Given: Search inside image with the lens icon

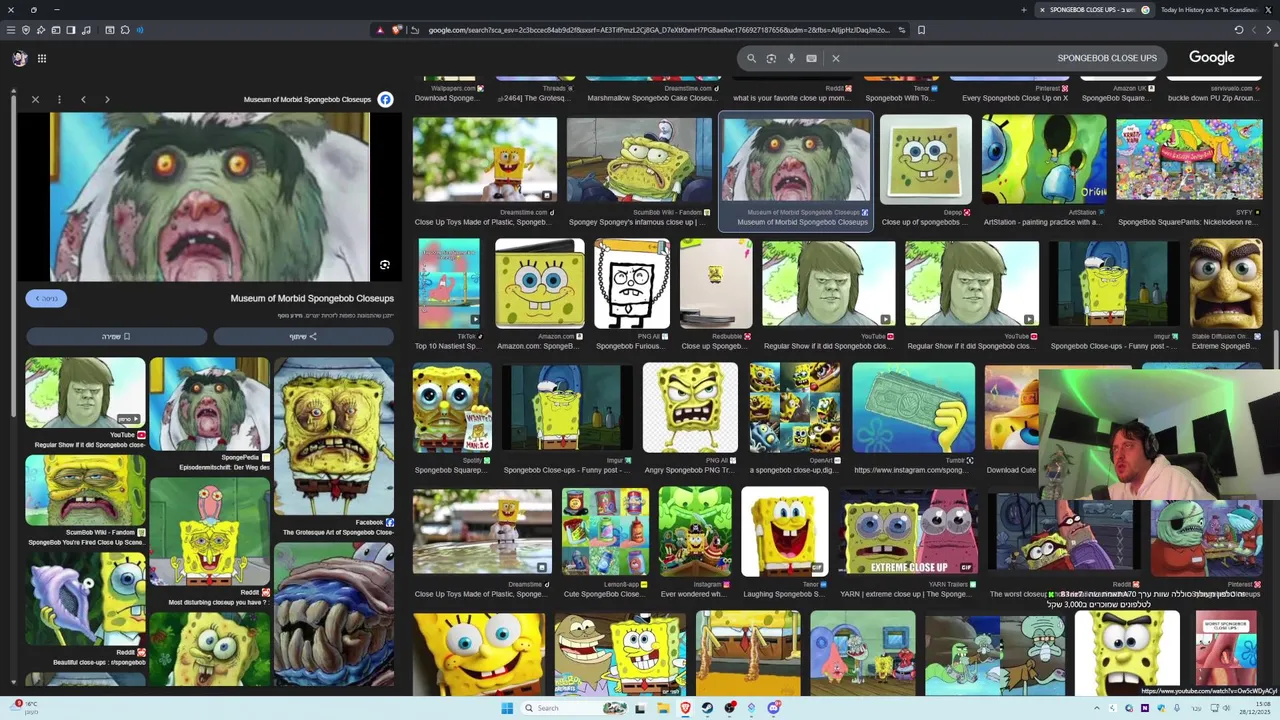Looking at the screenshot, I should (x=385, y=265).
